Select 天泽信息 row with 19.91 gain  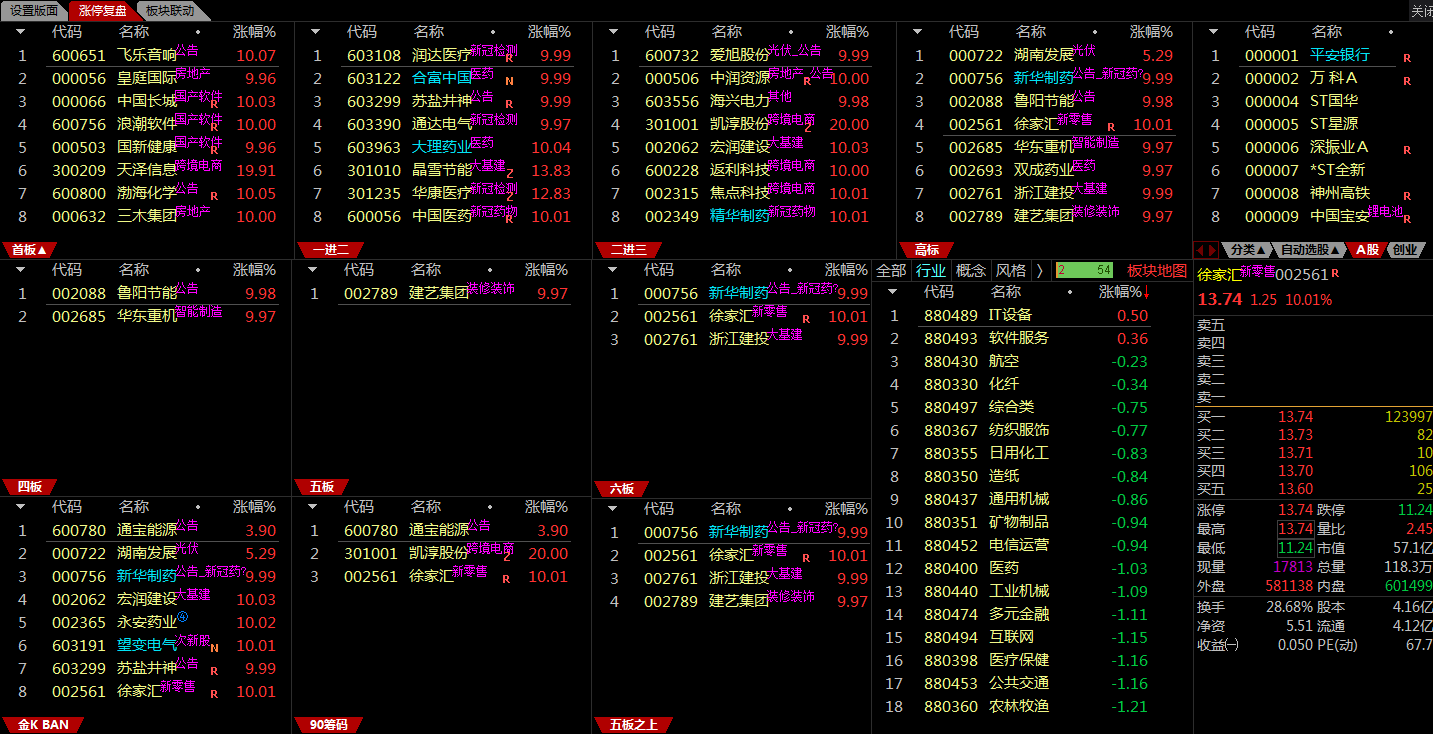(147, 170)
